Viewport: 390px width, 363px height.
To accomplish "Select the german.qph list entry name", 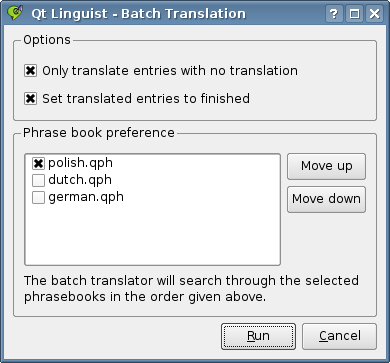I will pyautogui.click(x=86, y=197).
